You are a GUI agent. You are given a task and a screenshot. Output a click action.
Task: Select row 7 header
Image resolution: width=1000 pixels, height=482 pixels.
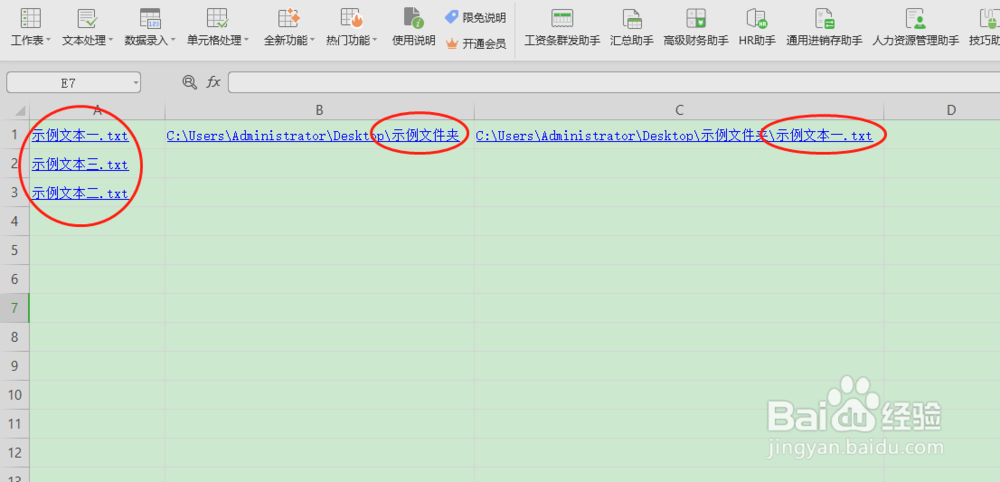coord(15,308)
